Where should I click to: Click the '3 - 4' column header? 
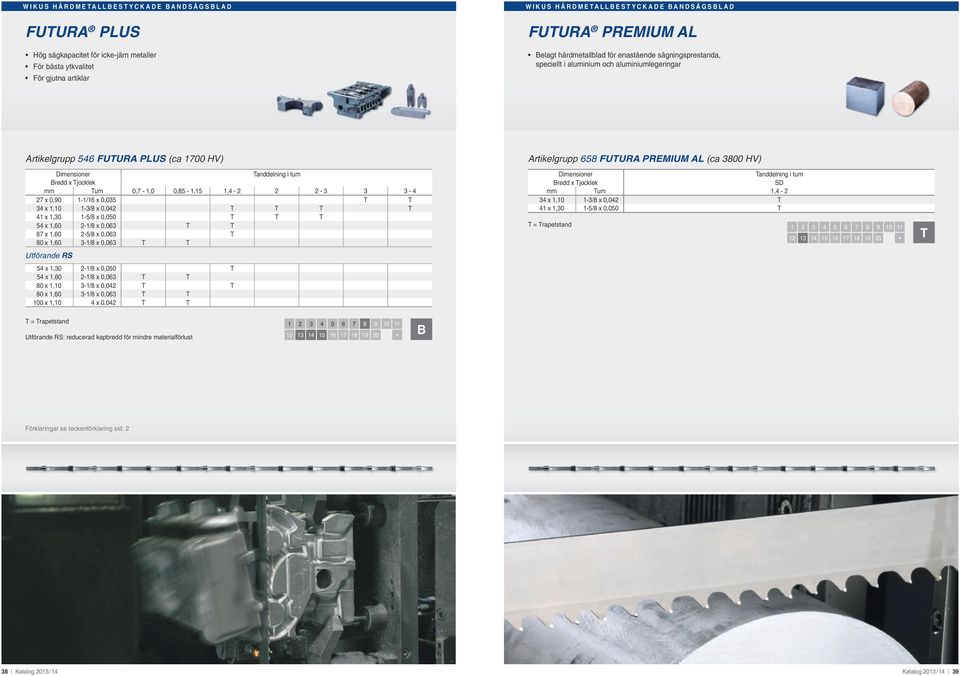(x=410, y=191)
